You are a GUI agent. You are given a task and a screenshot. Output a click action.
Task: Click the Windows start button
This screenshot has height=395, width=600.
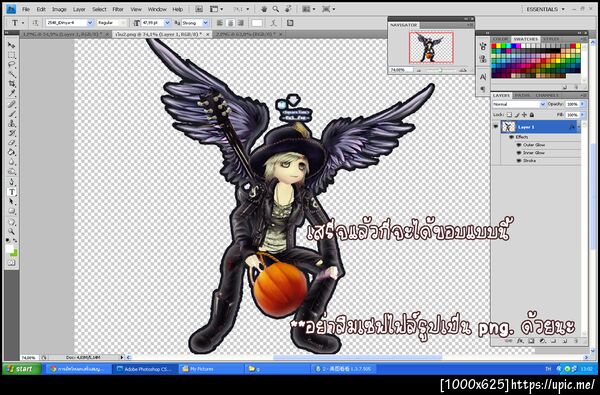21,369
